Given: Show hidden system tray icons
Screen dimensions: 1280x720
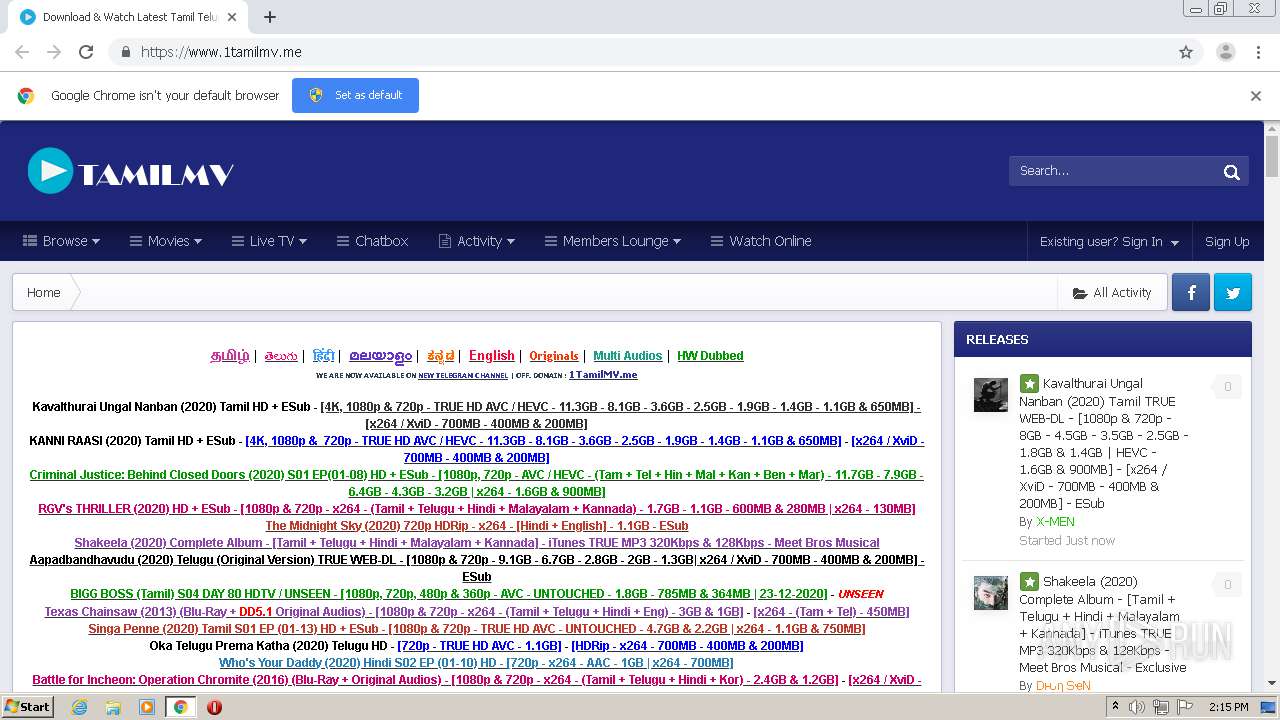Looking at the screenshot, I should click(1114, 707).
